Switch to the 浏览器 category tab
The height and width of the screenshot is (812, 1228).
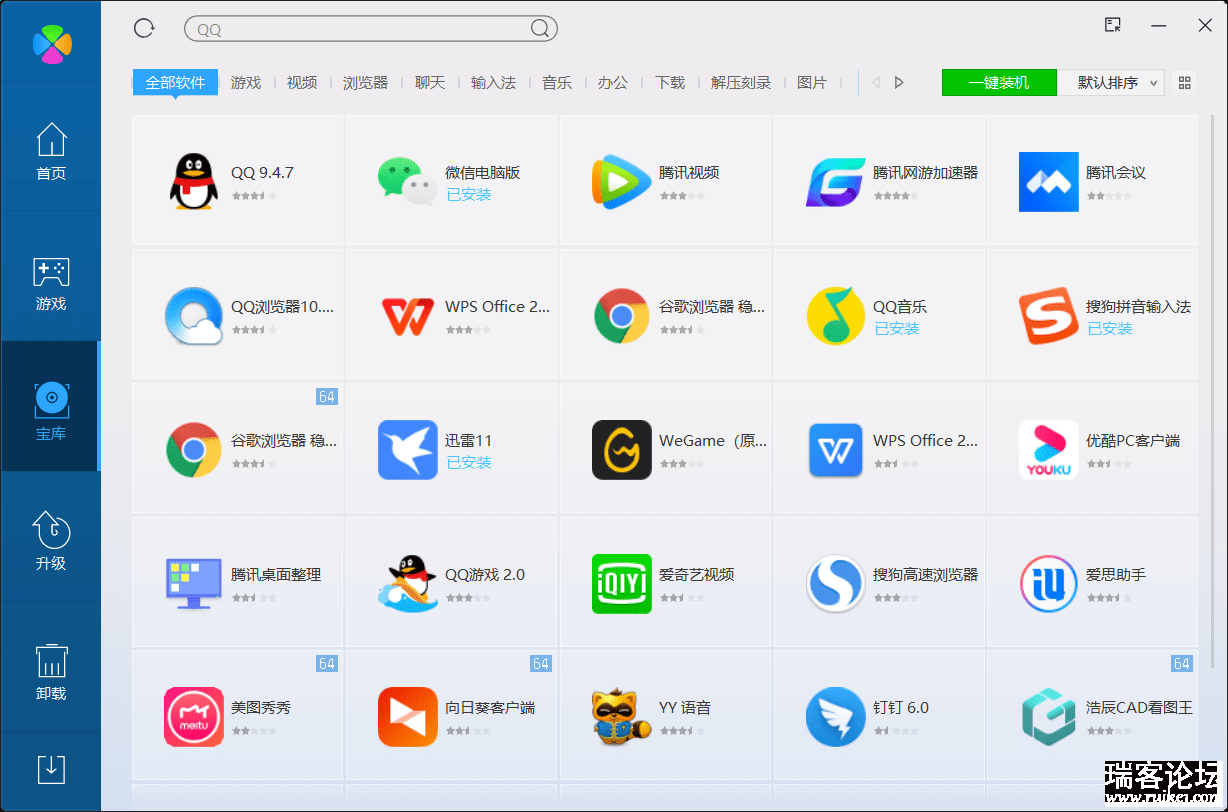366,83
